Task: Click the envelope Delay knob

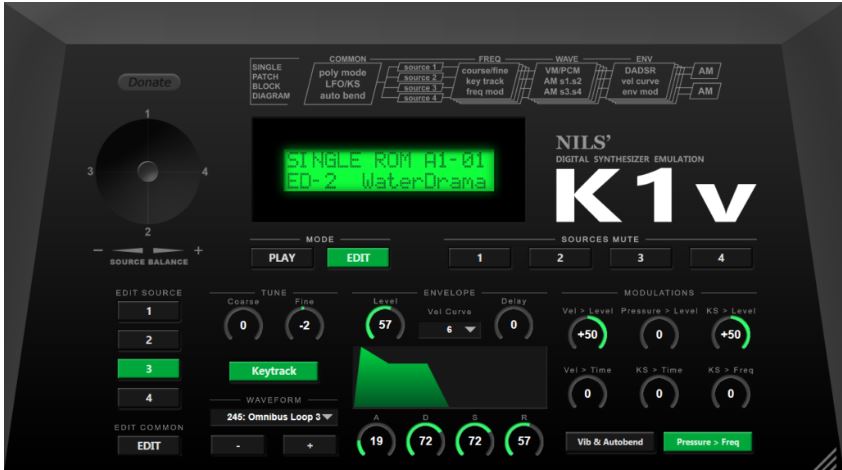Action: click(513, 324)
